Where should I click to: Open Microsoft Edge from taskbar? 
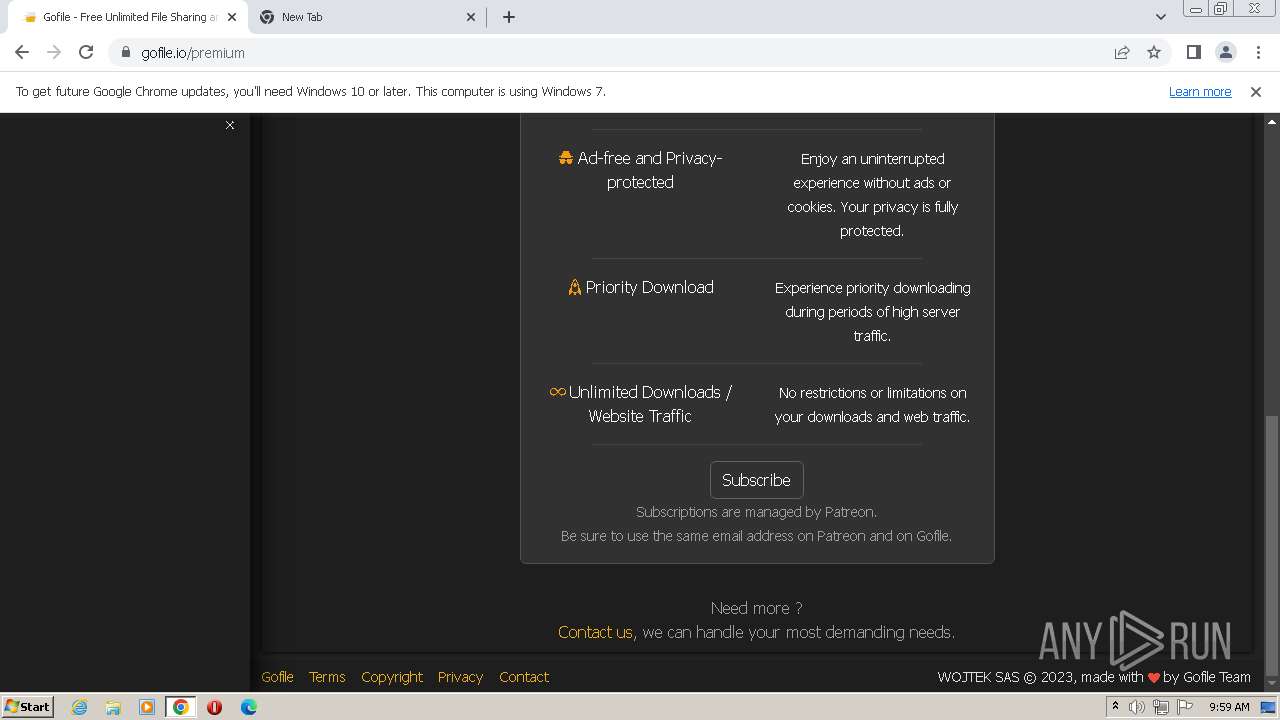pos(248,707)
